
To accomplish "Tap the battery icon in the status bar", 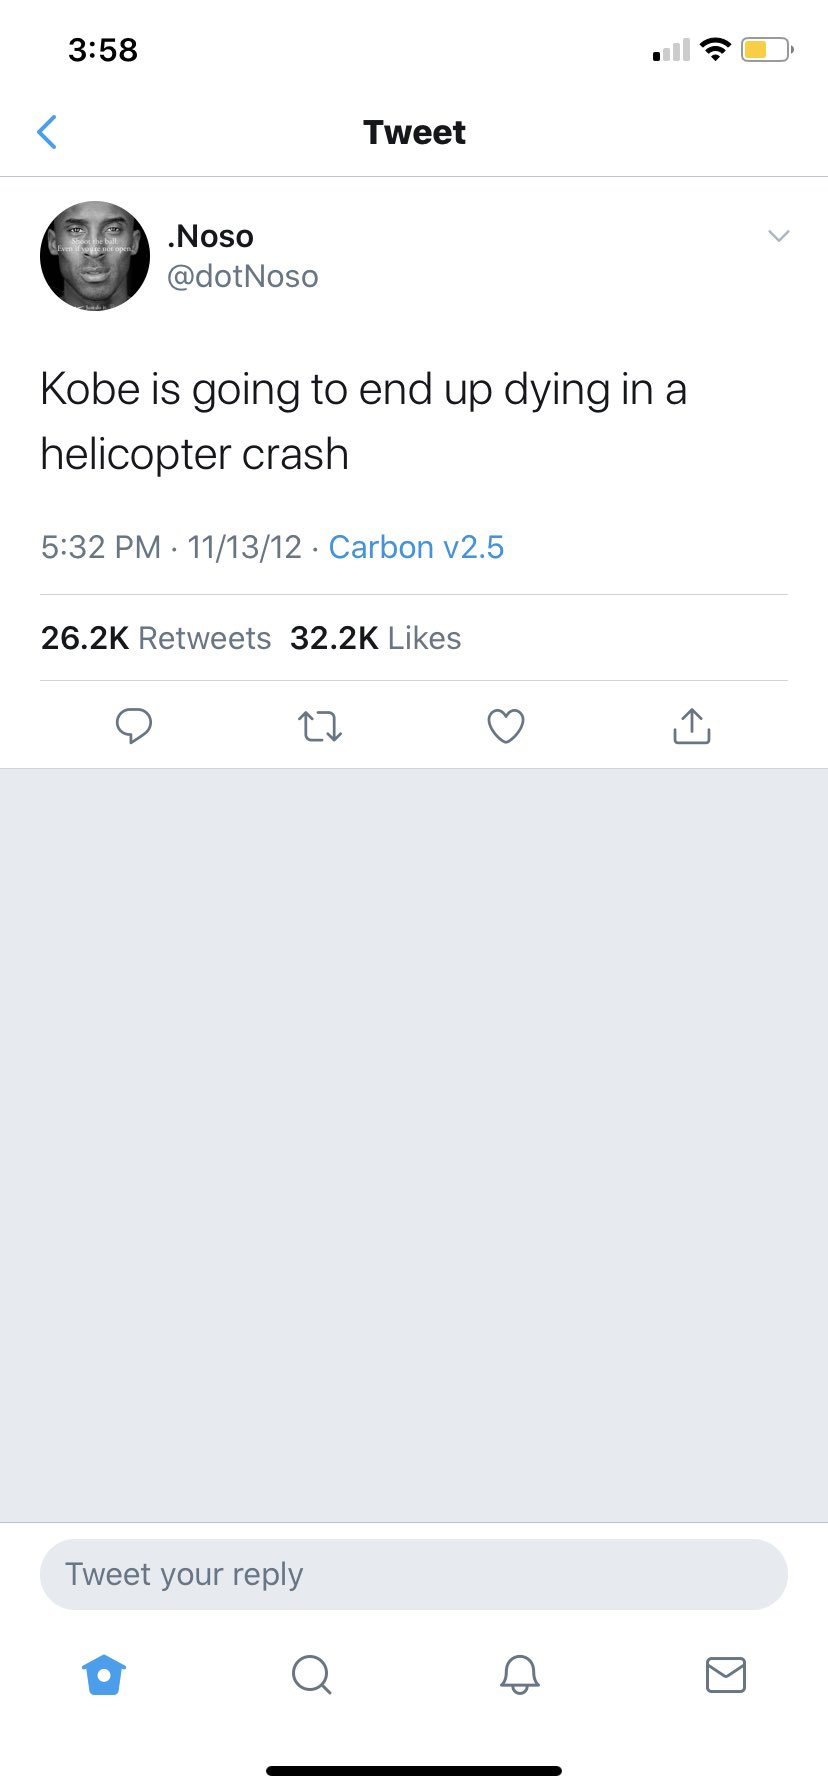I will pos(766,49).
